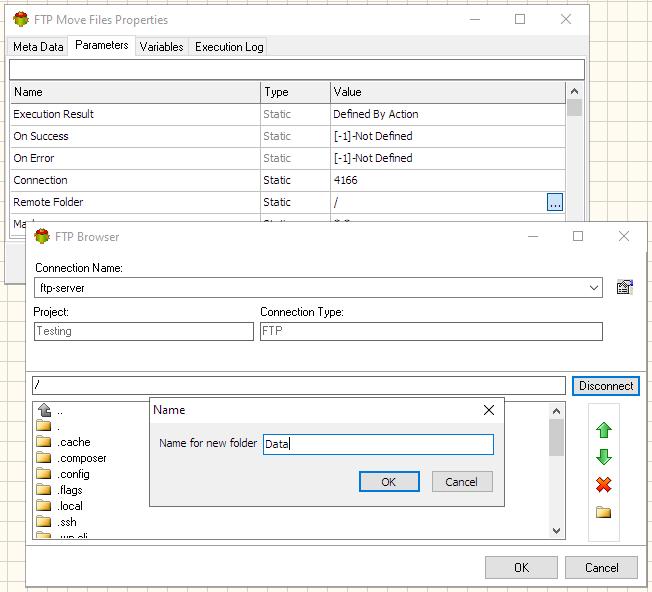Click Remote Folder browse ellipsis button

555,202
